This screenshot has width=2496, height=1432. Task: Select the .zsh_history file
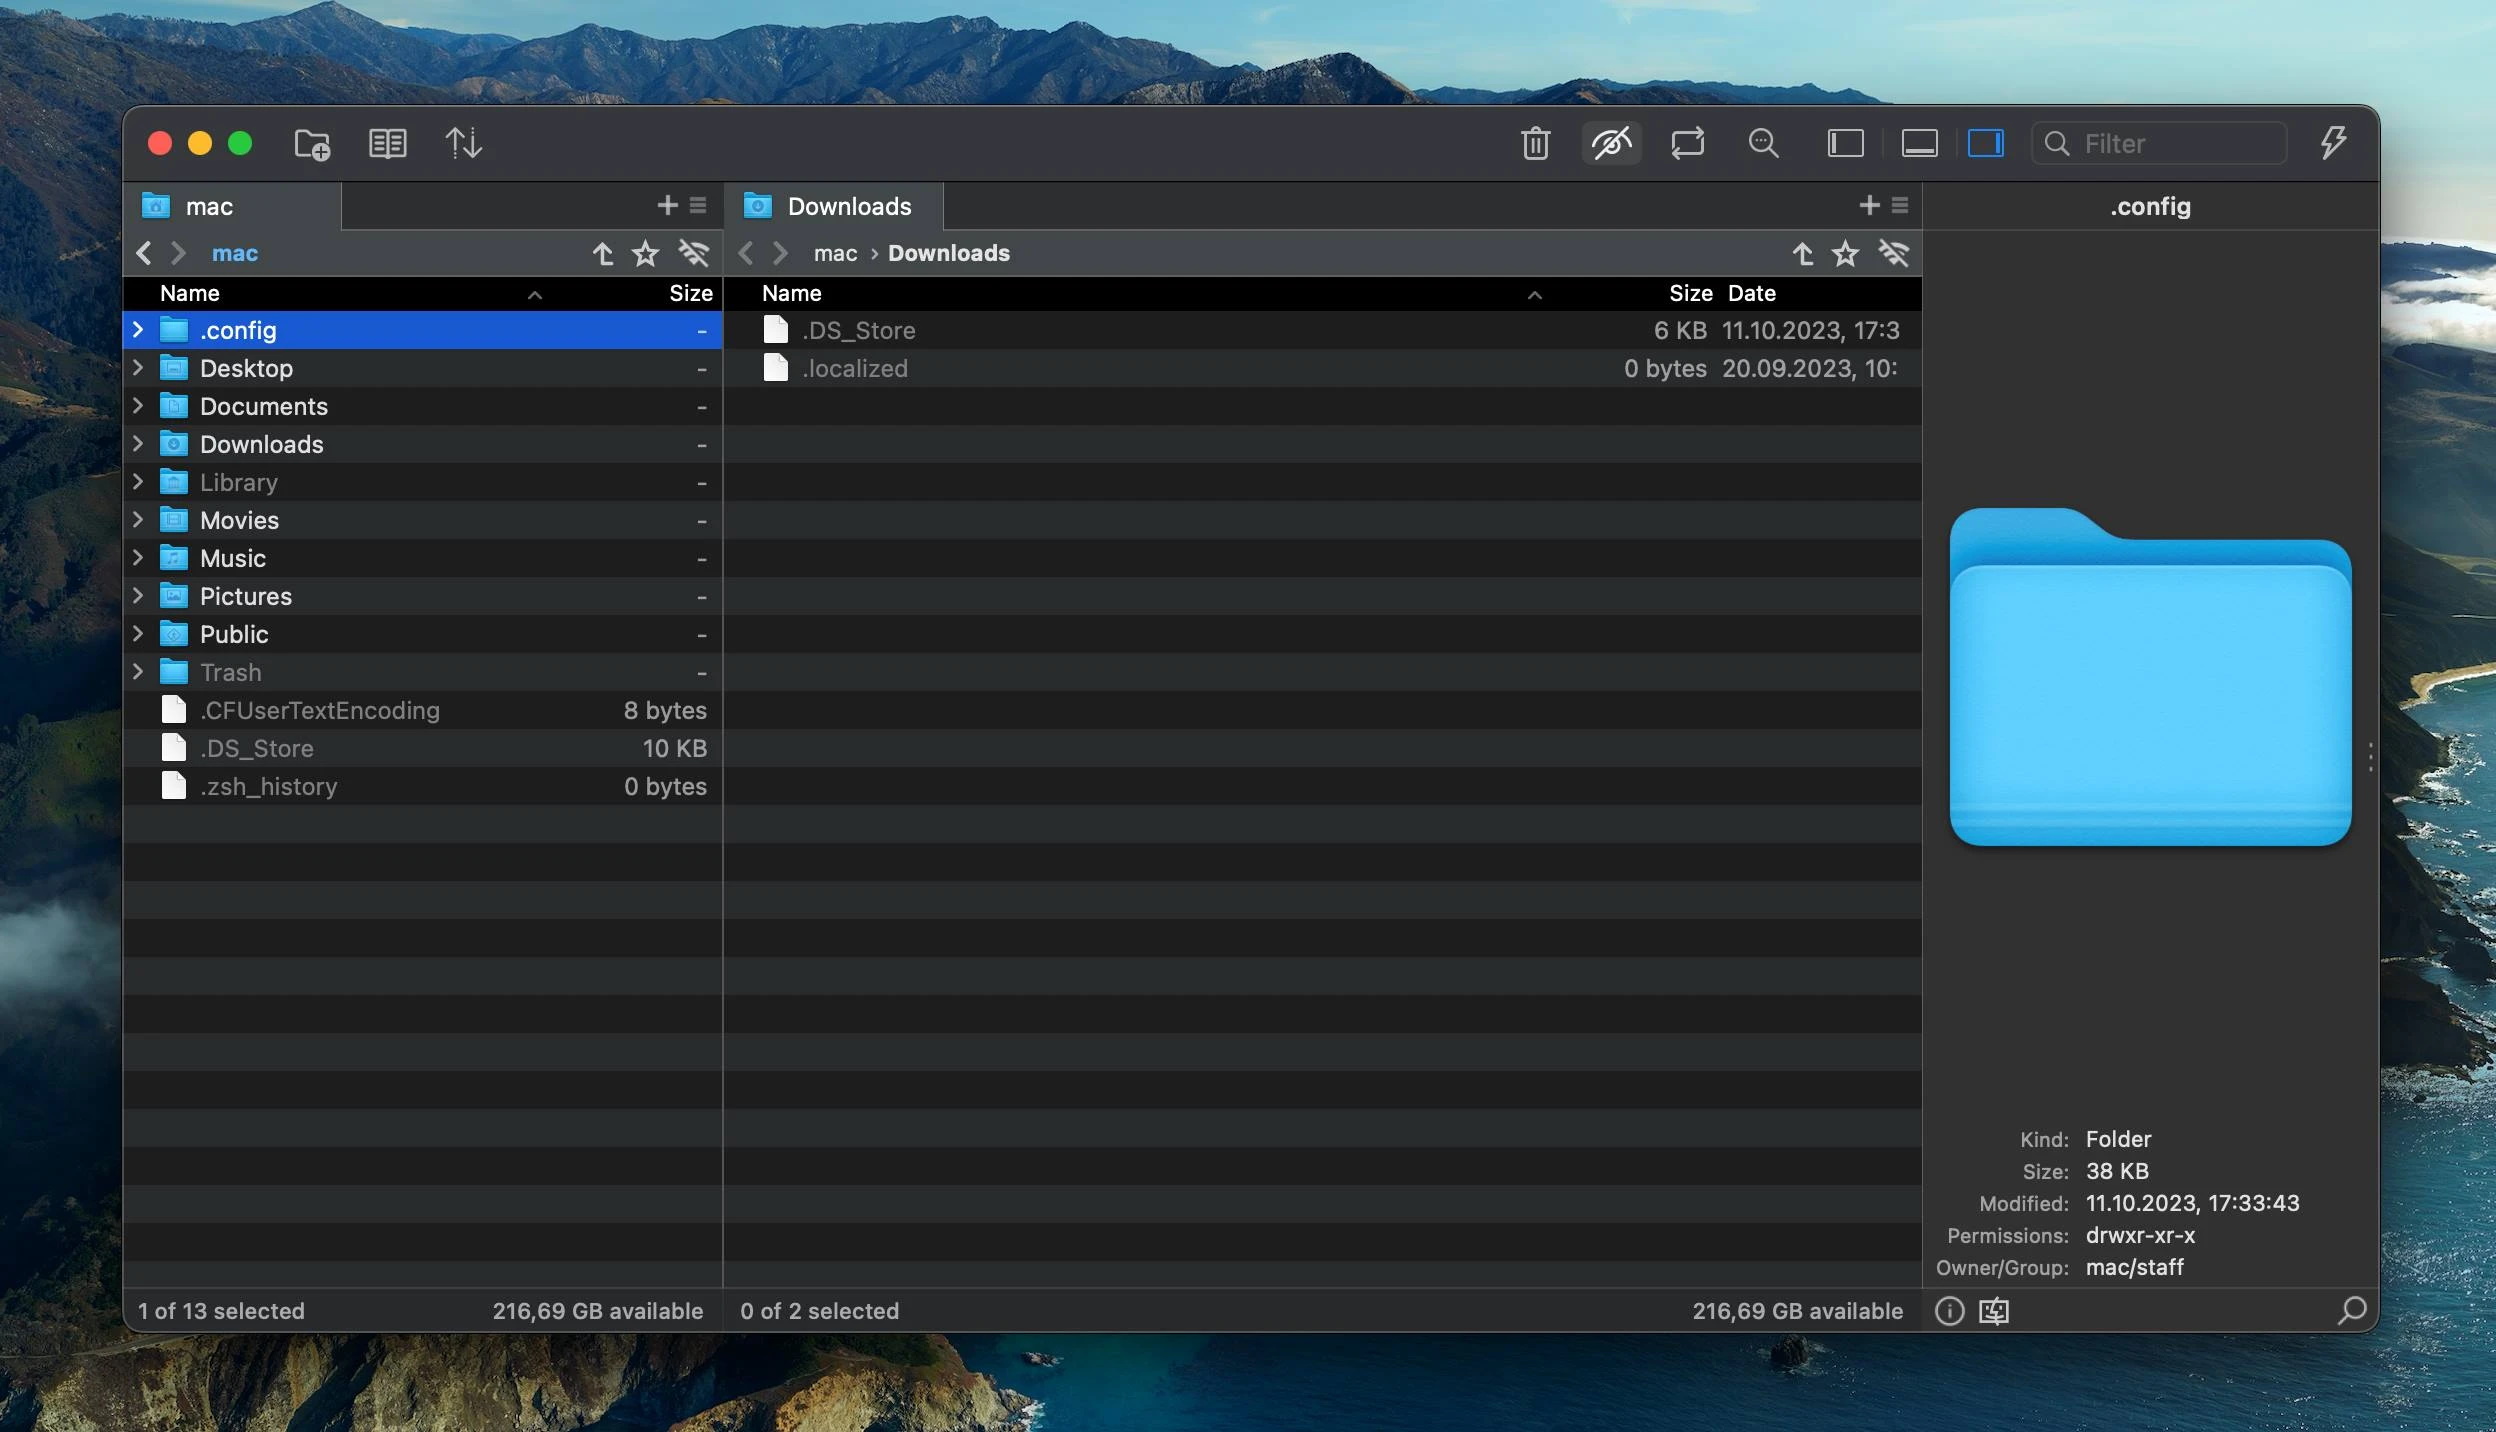(422, 786)
